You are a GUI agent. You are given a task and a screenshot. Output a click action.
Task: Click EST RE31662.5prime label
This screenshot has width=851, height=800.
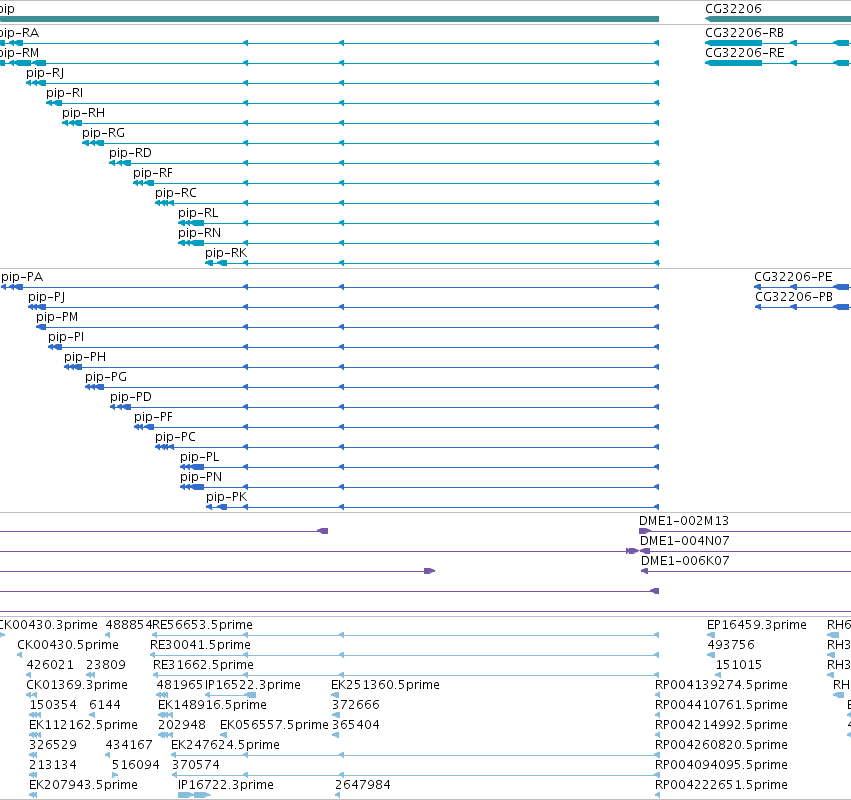coord(204,665)
